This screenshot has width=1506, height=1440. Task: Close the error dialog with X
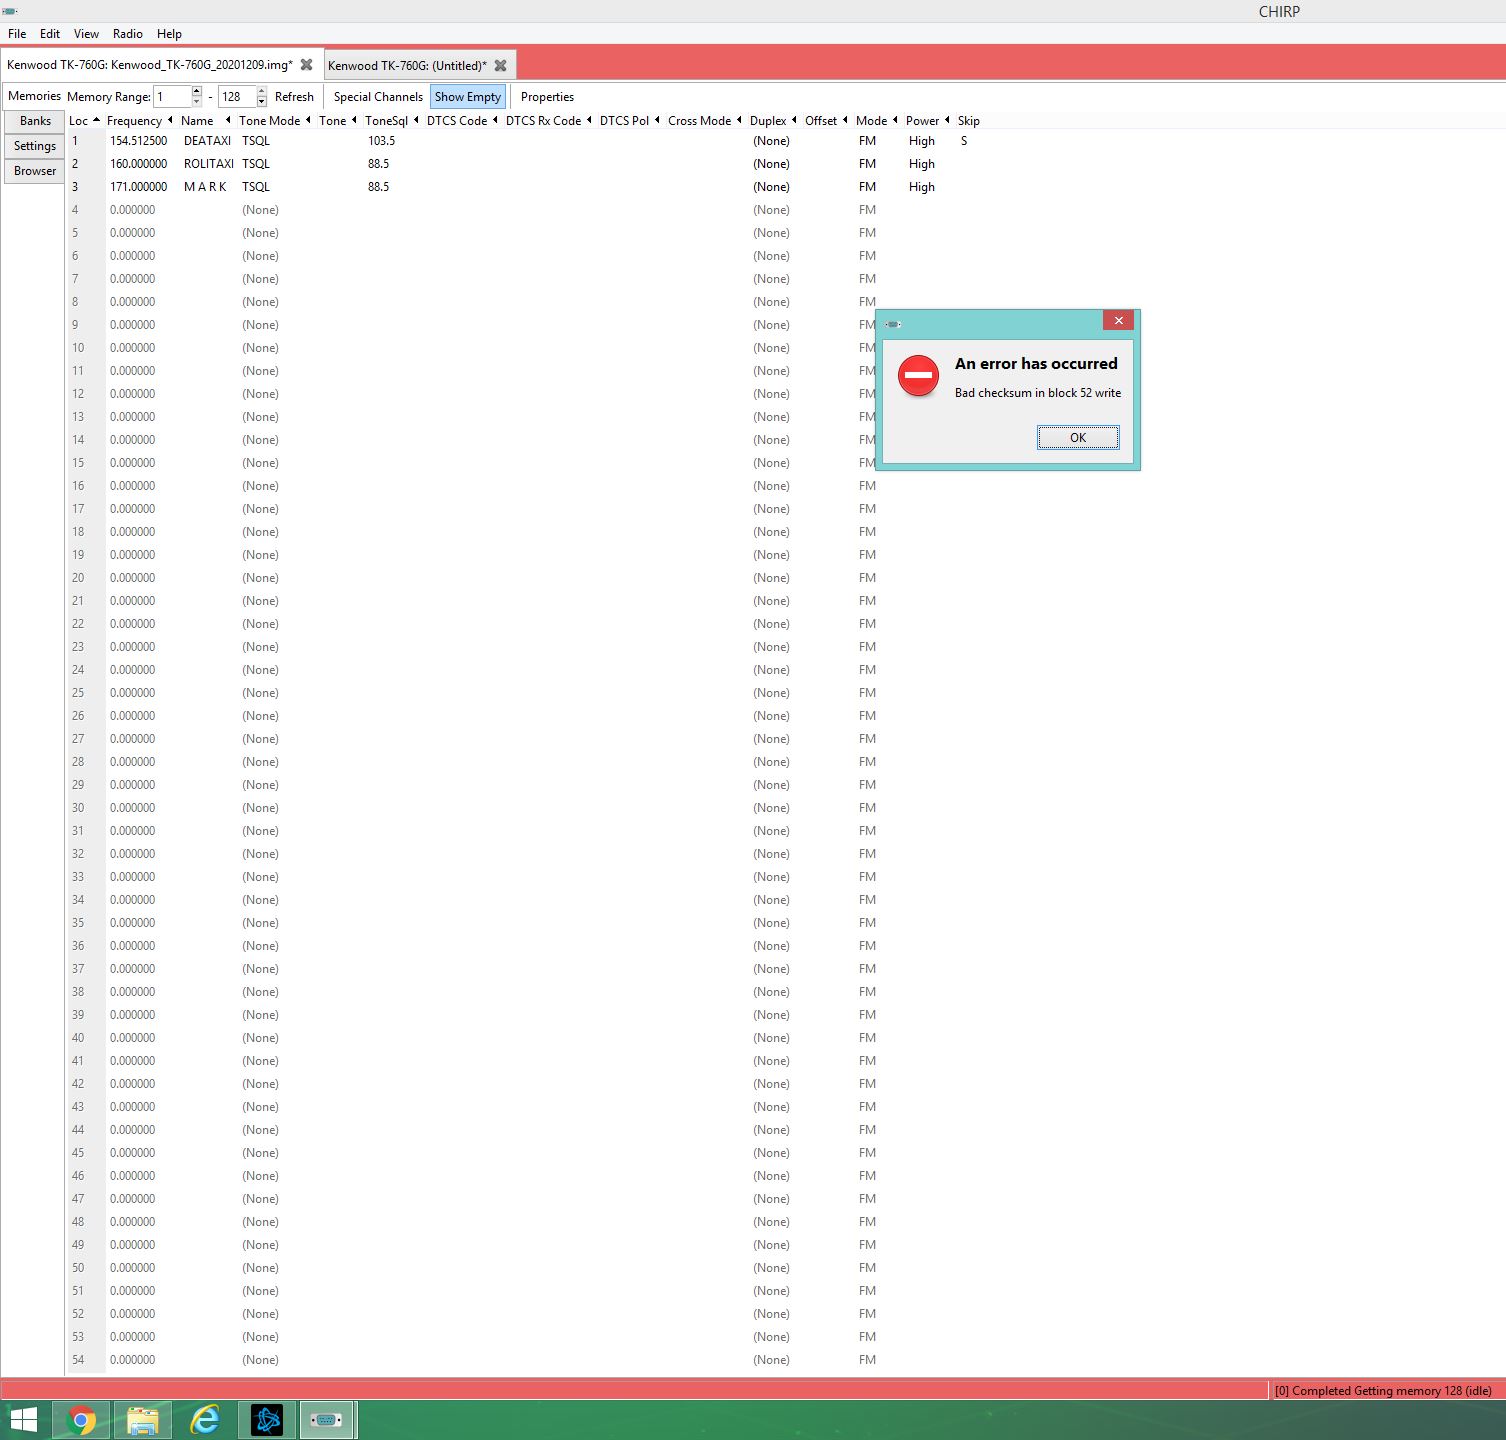(x=1119, y=321)
